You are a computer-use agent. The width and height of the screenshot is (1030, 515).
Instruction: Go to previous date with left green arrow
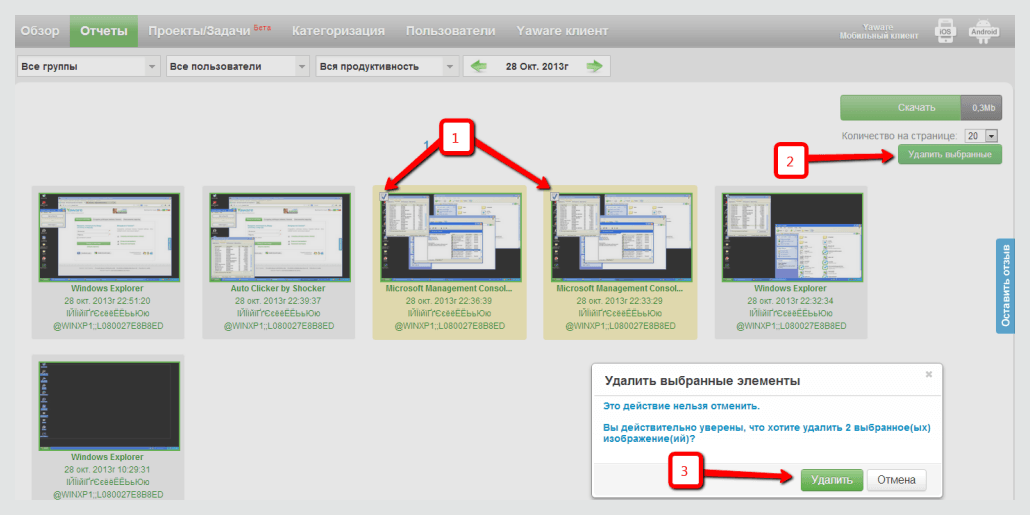click(x=479, y=66)
